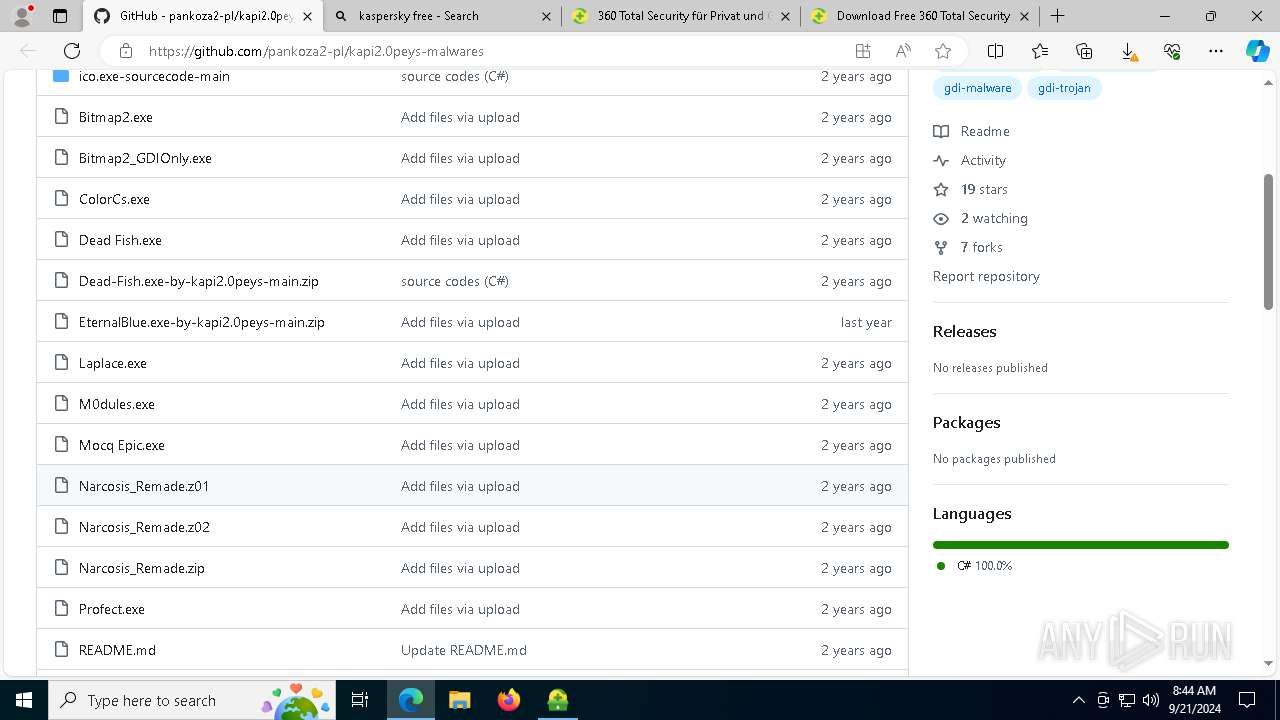Open the Favorites list icon

tap(1040, 51)
